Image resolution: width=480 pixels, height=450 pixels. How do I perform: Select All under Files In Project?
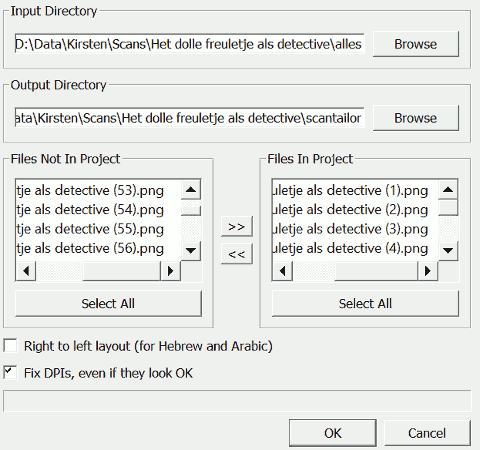coord(365,303)
